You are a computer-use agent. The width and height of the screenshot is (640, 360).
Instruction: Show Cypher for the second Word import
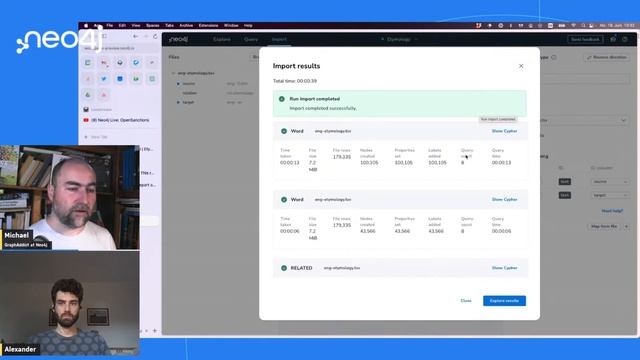click(504, 200)
